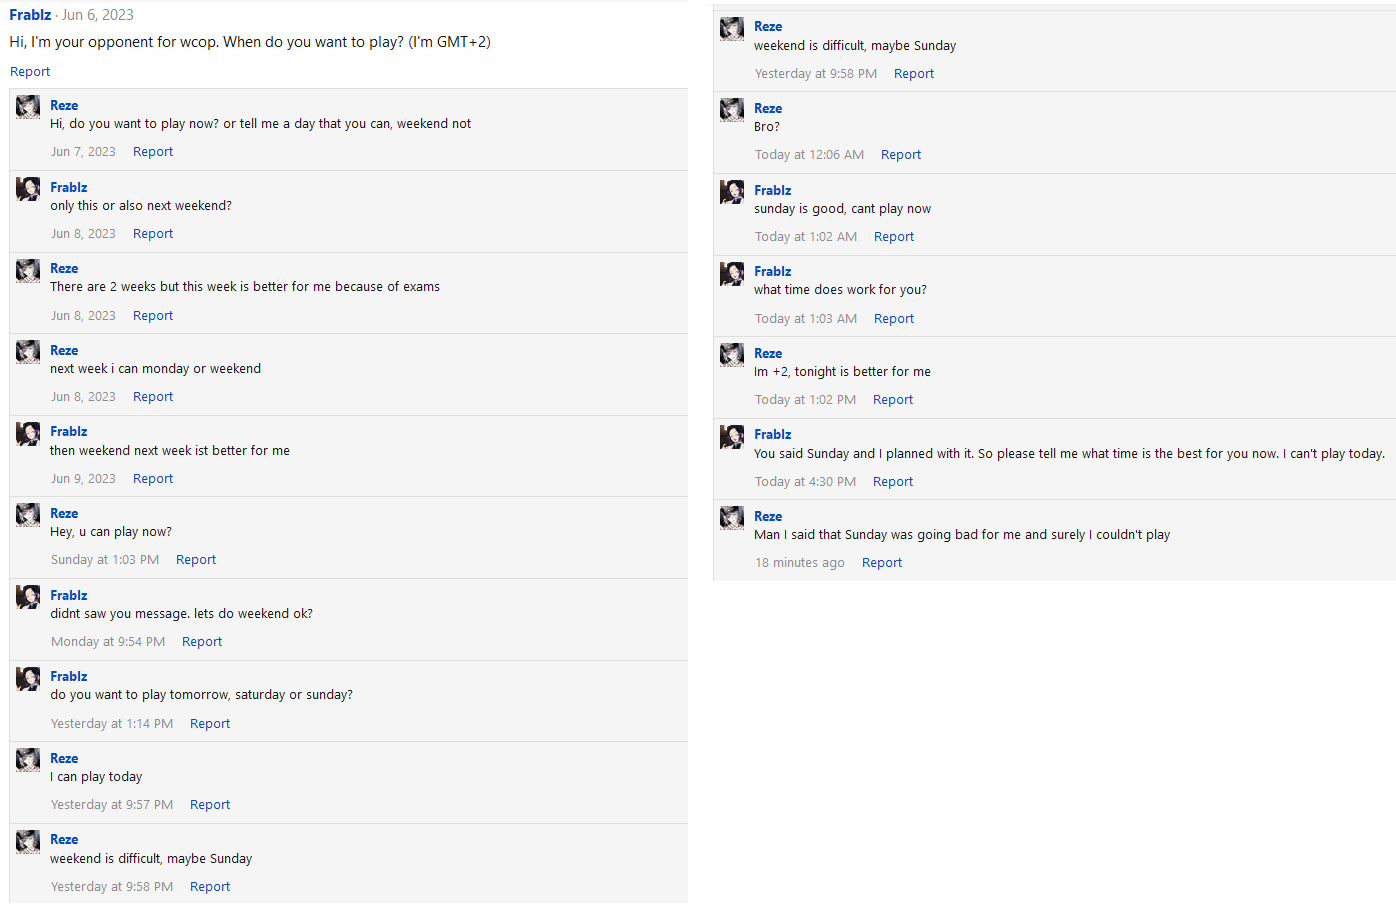1396x904 pixels.
Task: Report "what time does work for you?" reply
Action: [x=894, y=319]
